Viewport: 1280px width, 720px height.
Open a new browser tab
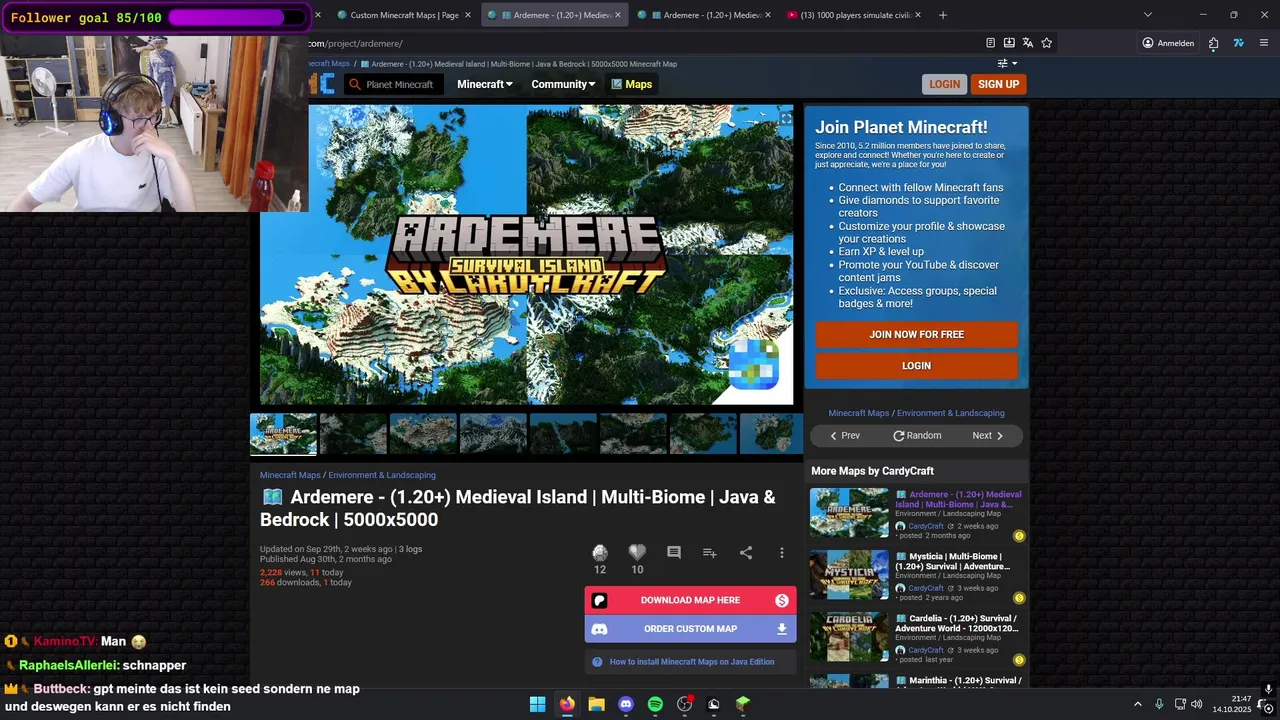pyautogui.click(x=943, y=15)
